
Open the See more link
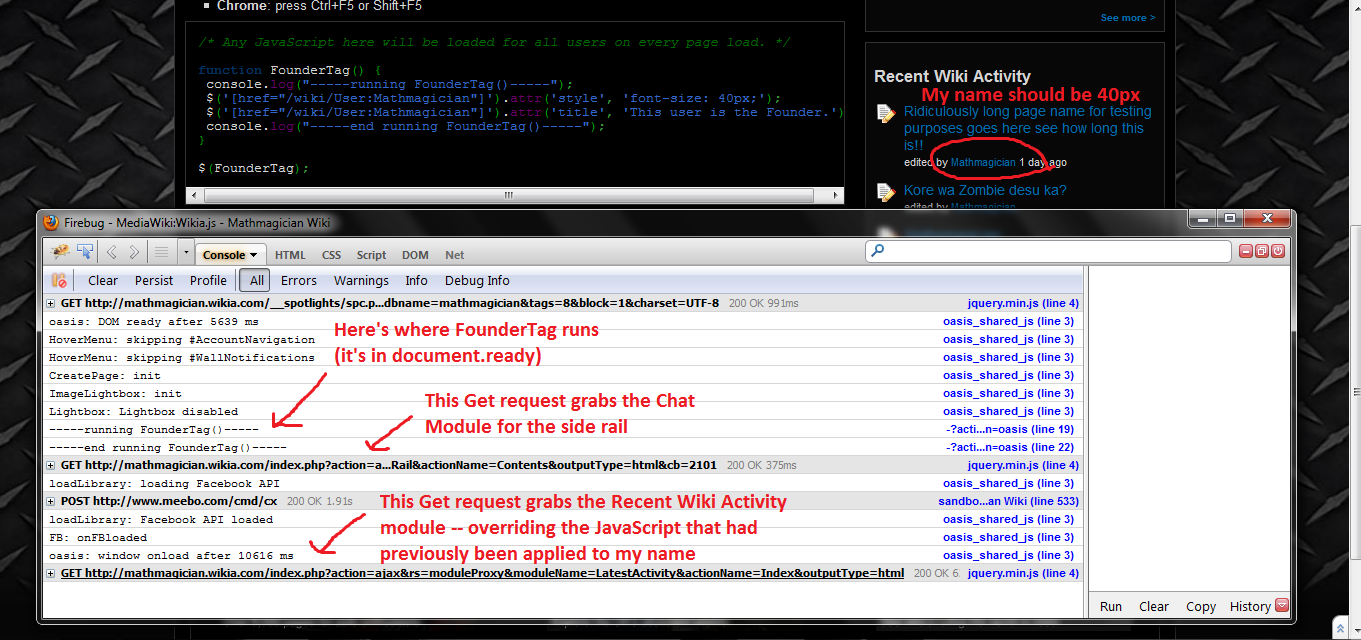pos(1128,18)
